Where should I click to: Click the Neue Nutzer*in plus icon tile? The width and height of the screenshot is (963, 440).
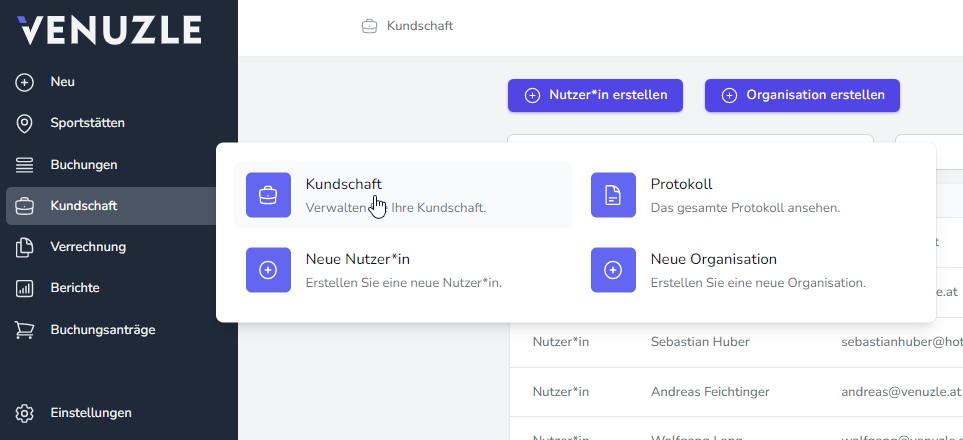click(268, 270)
